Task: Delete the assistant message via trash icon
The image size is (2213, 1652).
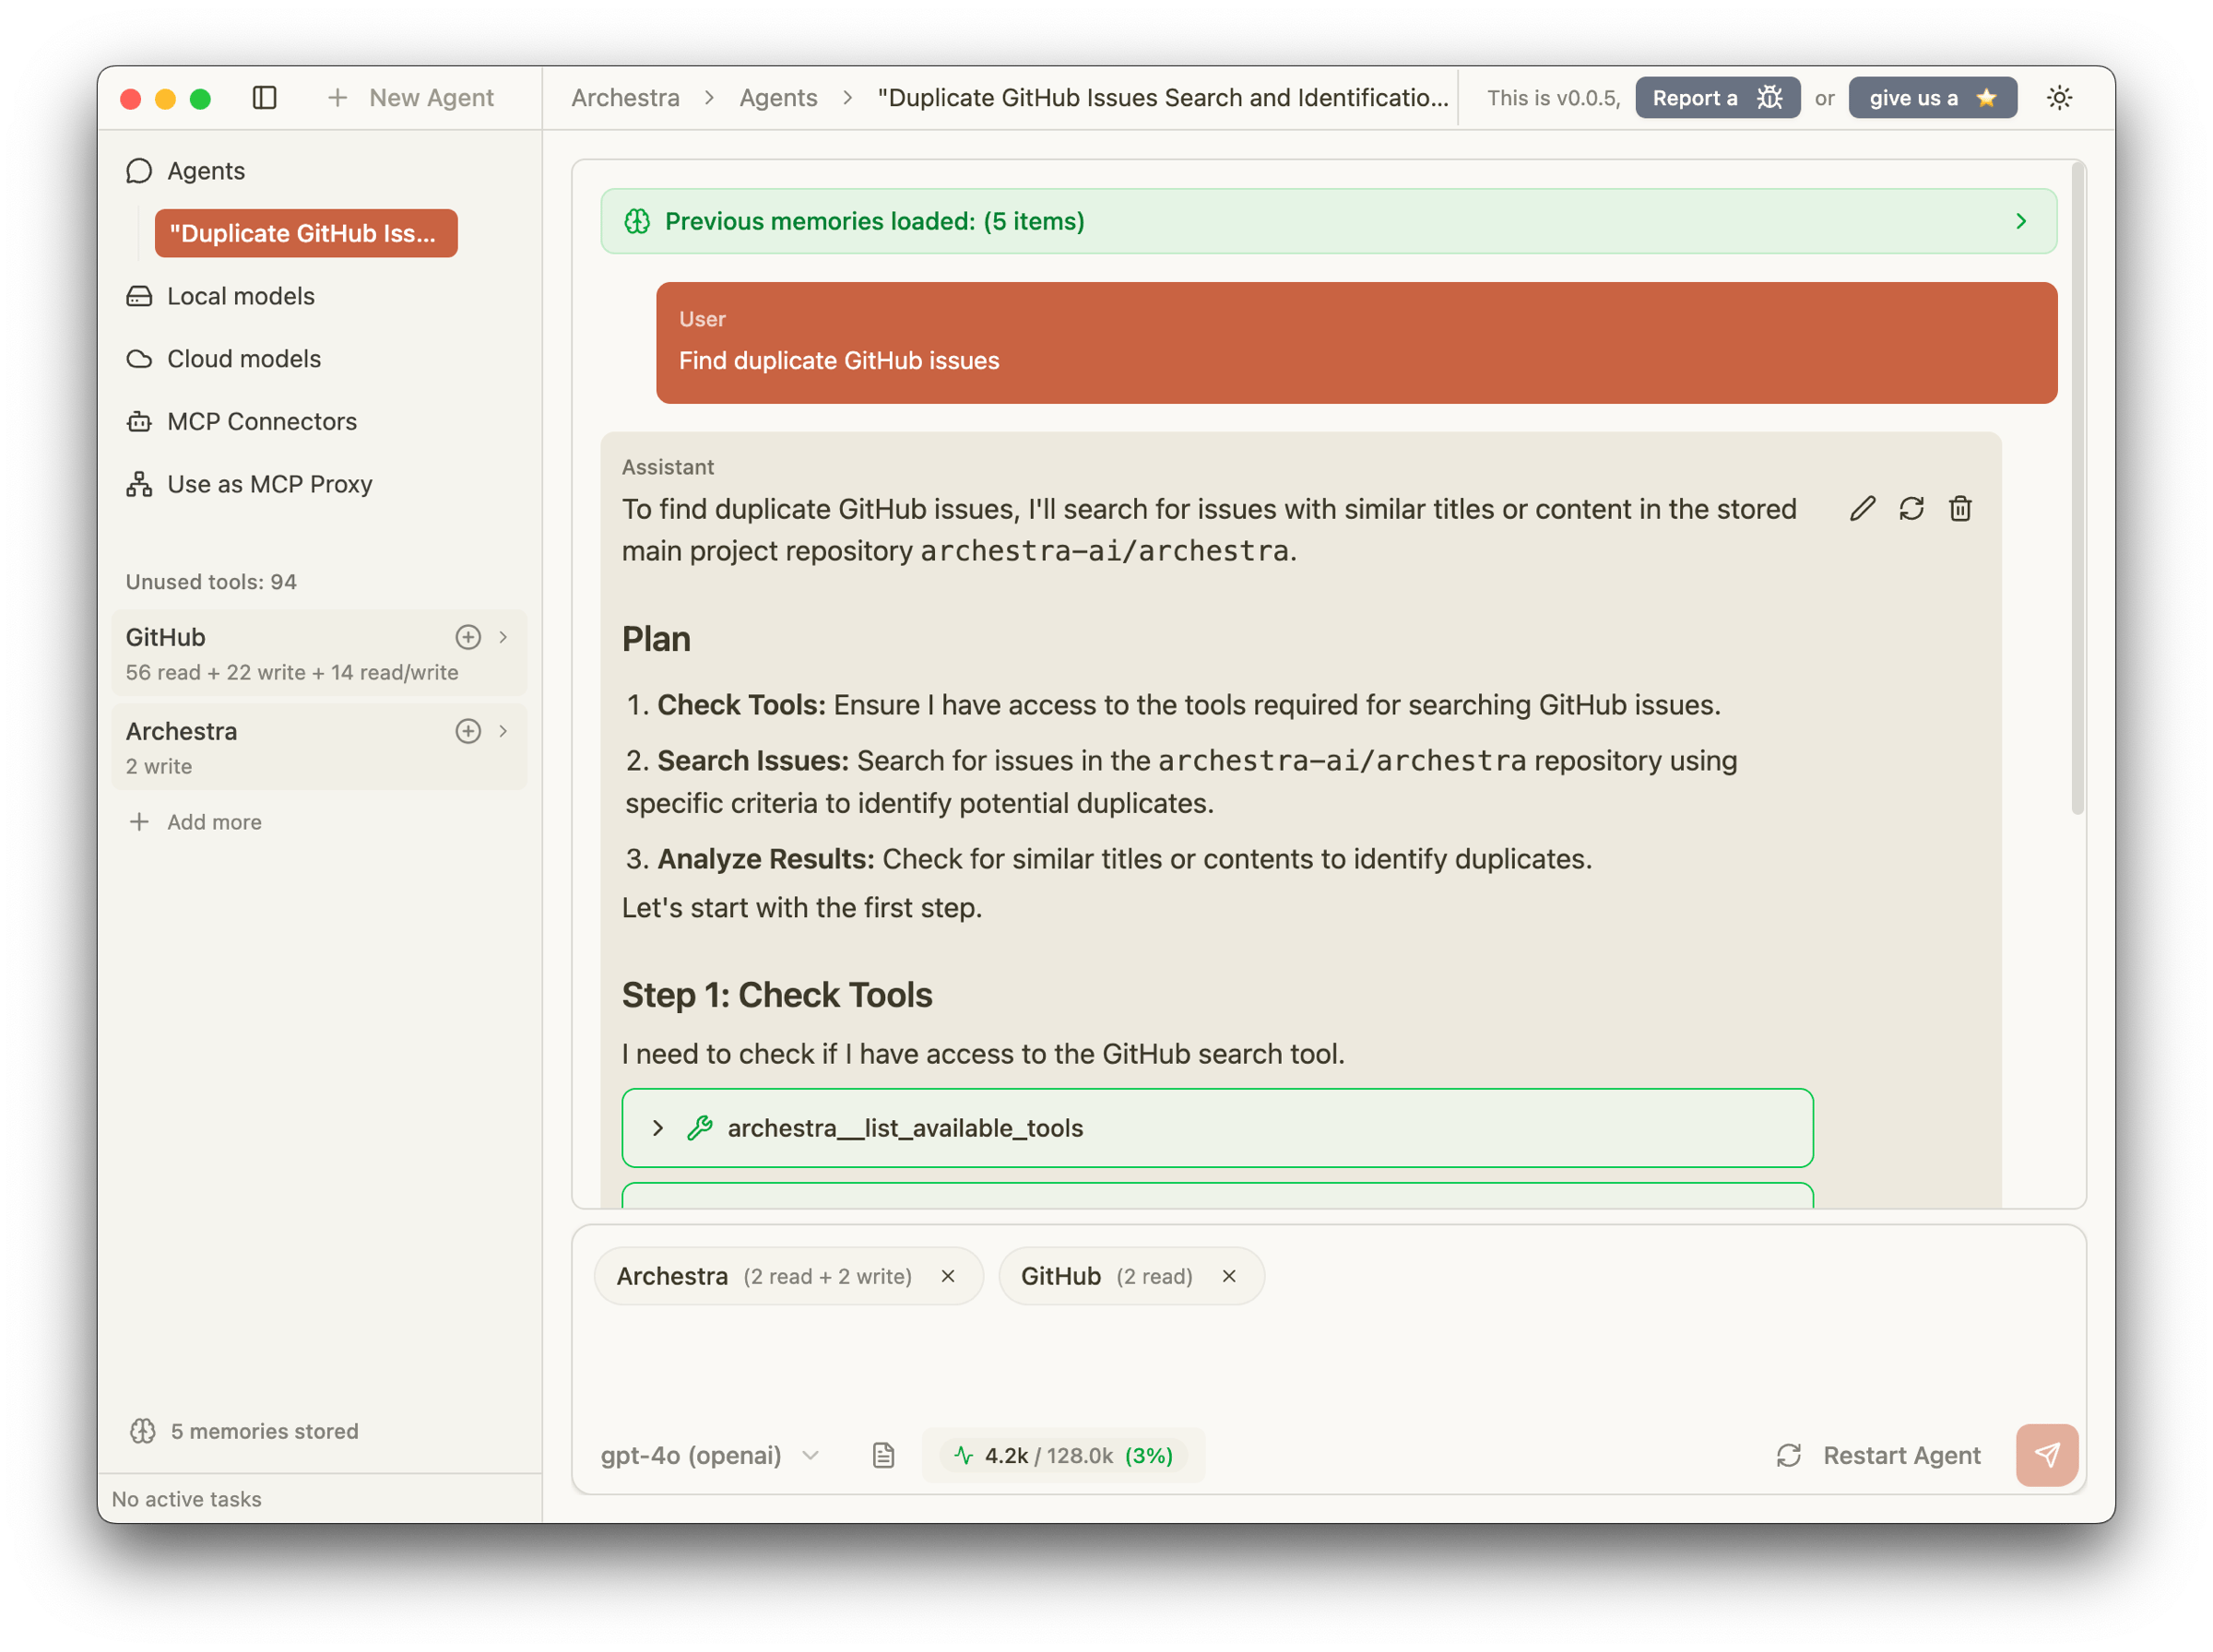Action: click(x=1960, y=509)
